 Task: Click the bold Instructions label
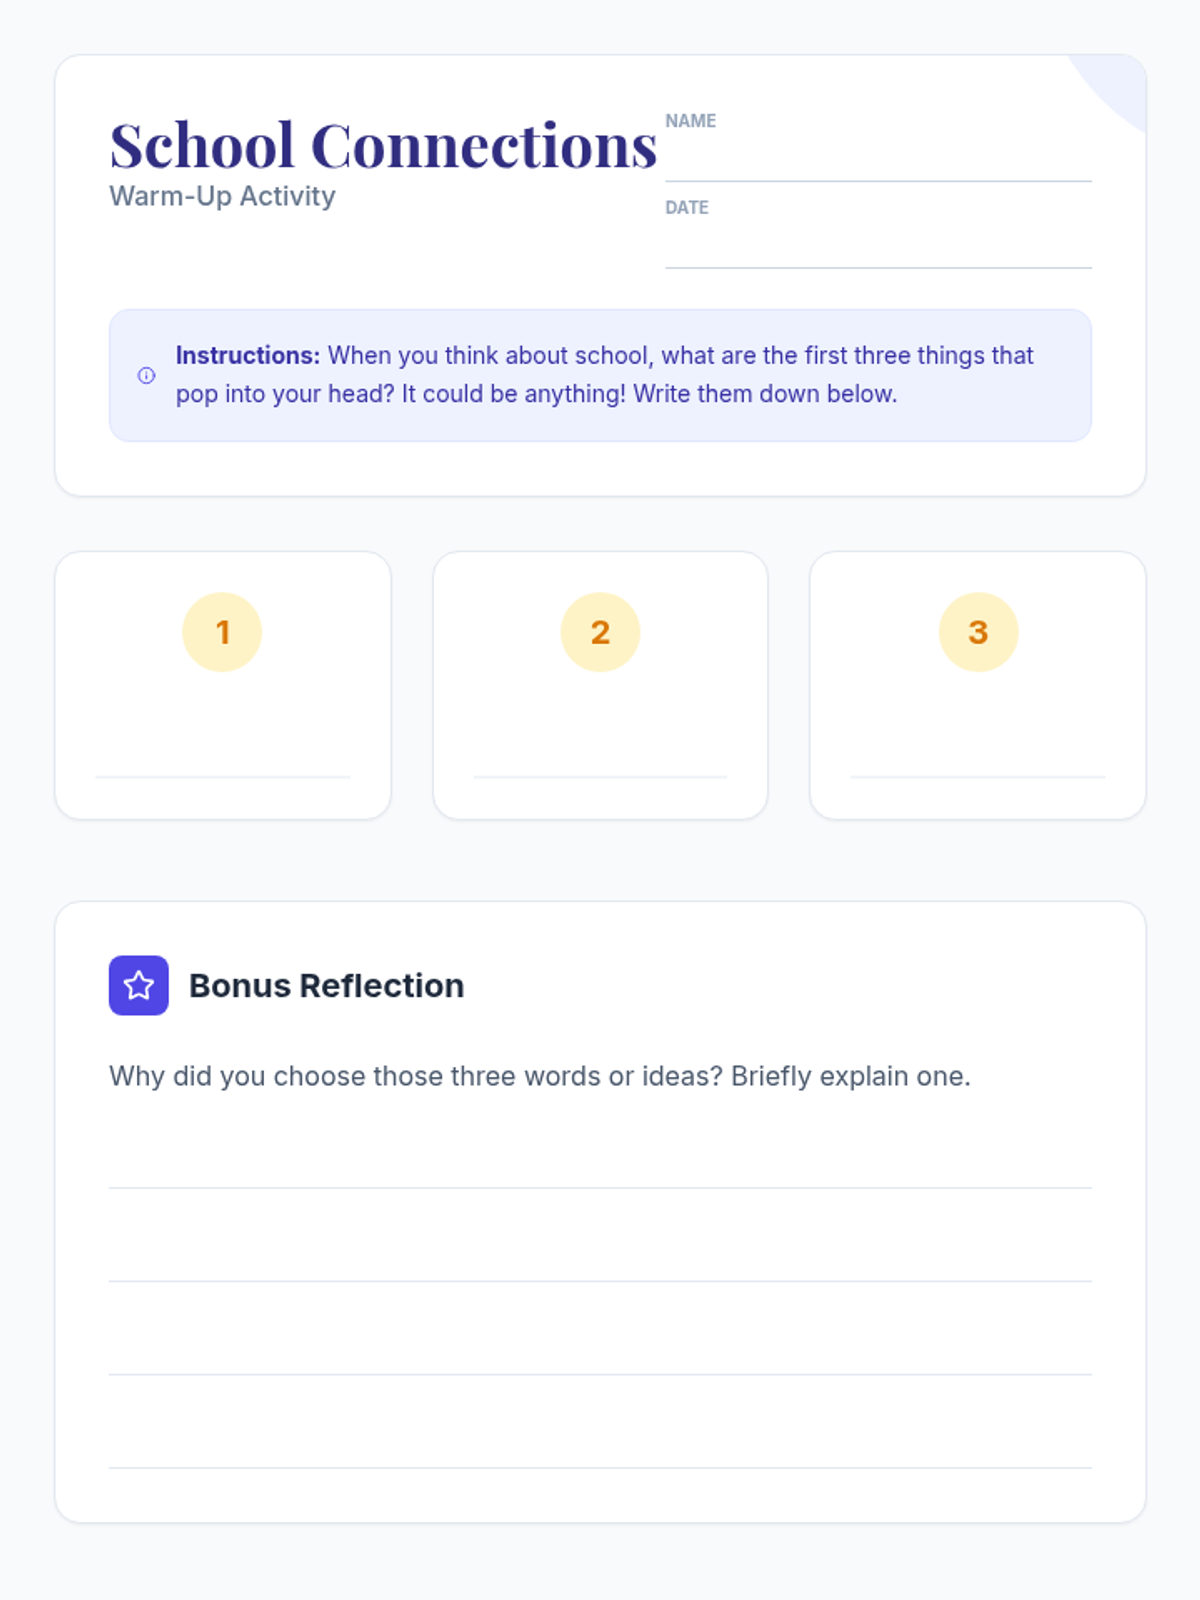click(247, 356)
